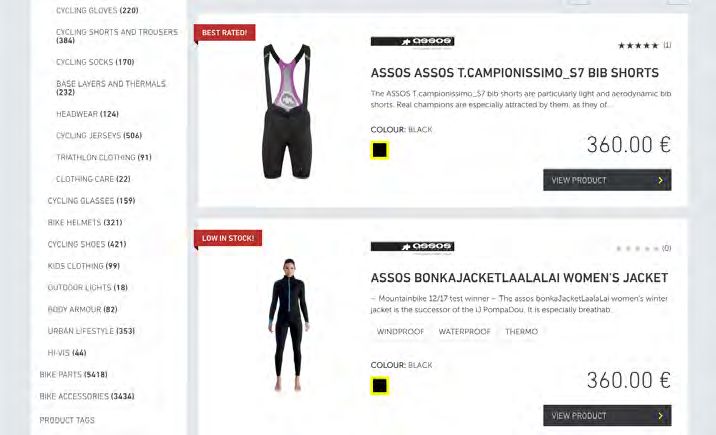This screenshot has width=716, height=435.
Task: Click the Assos logo above bib shorts
Action: tap(412, 42)
